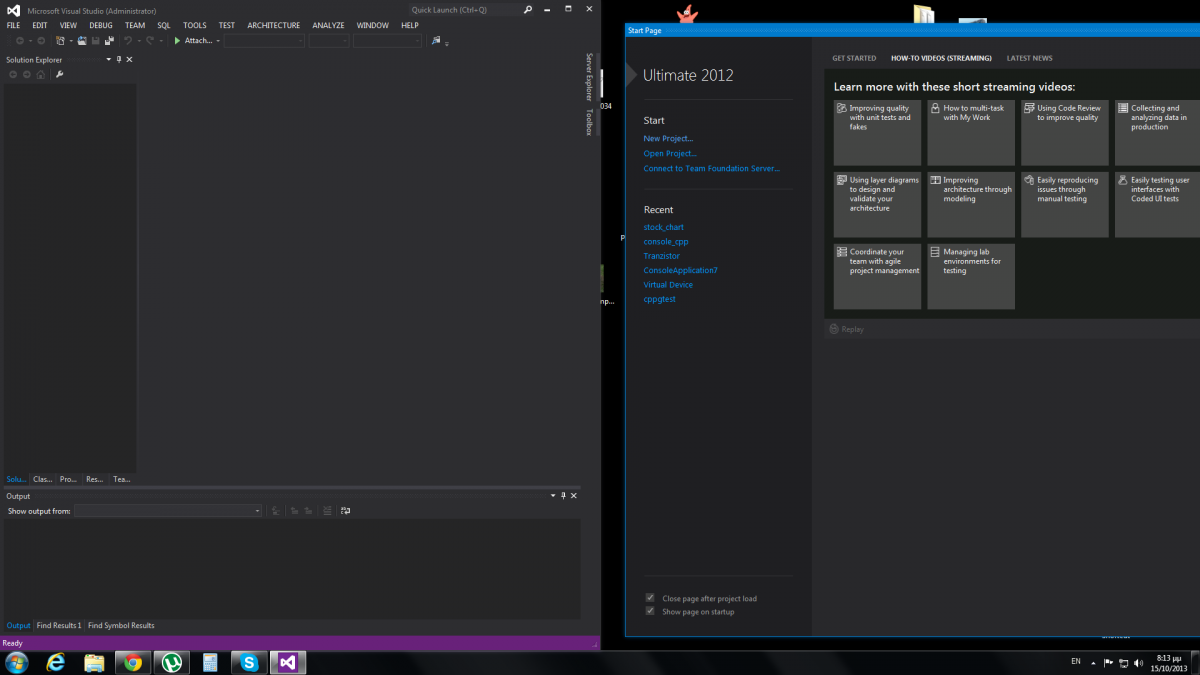This screenshot has width=1200, height=675.
Task: Open Chrome from the taskbar
Action: point(132,662)
